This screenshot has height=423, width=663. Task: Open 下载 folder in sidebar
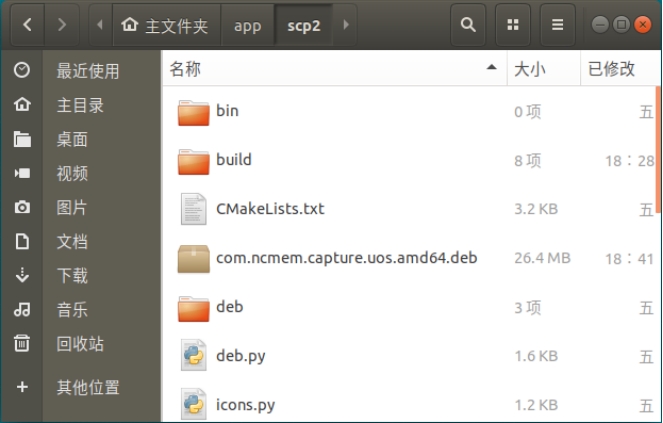click(x=72, y=275)
